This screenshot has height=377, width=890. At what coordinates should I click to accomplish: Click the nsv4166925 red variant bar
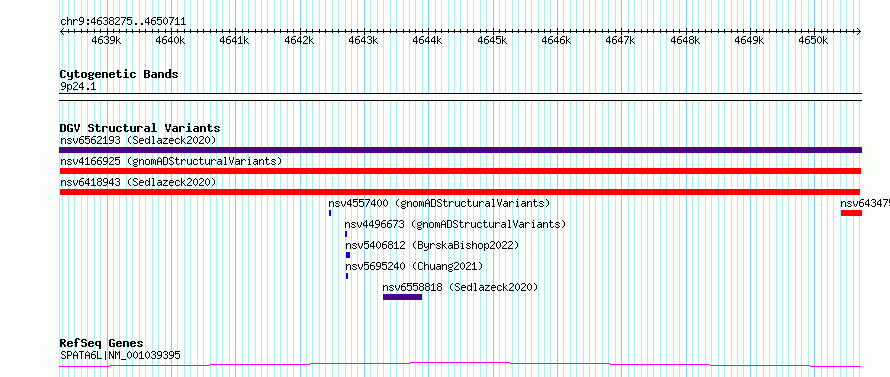[460, 171]
